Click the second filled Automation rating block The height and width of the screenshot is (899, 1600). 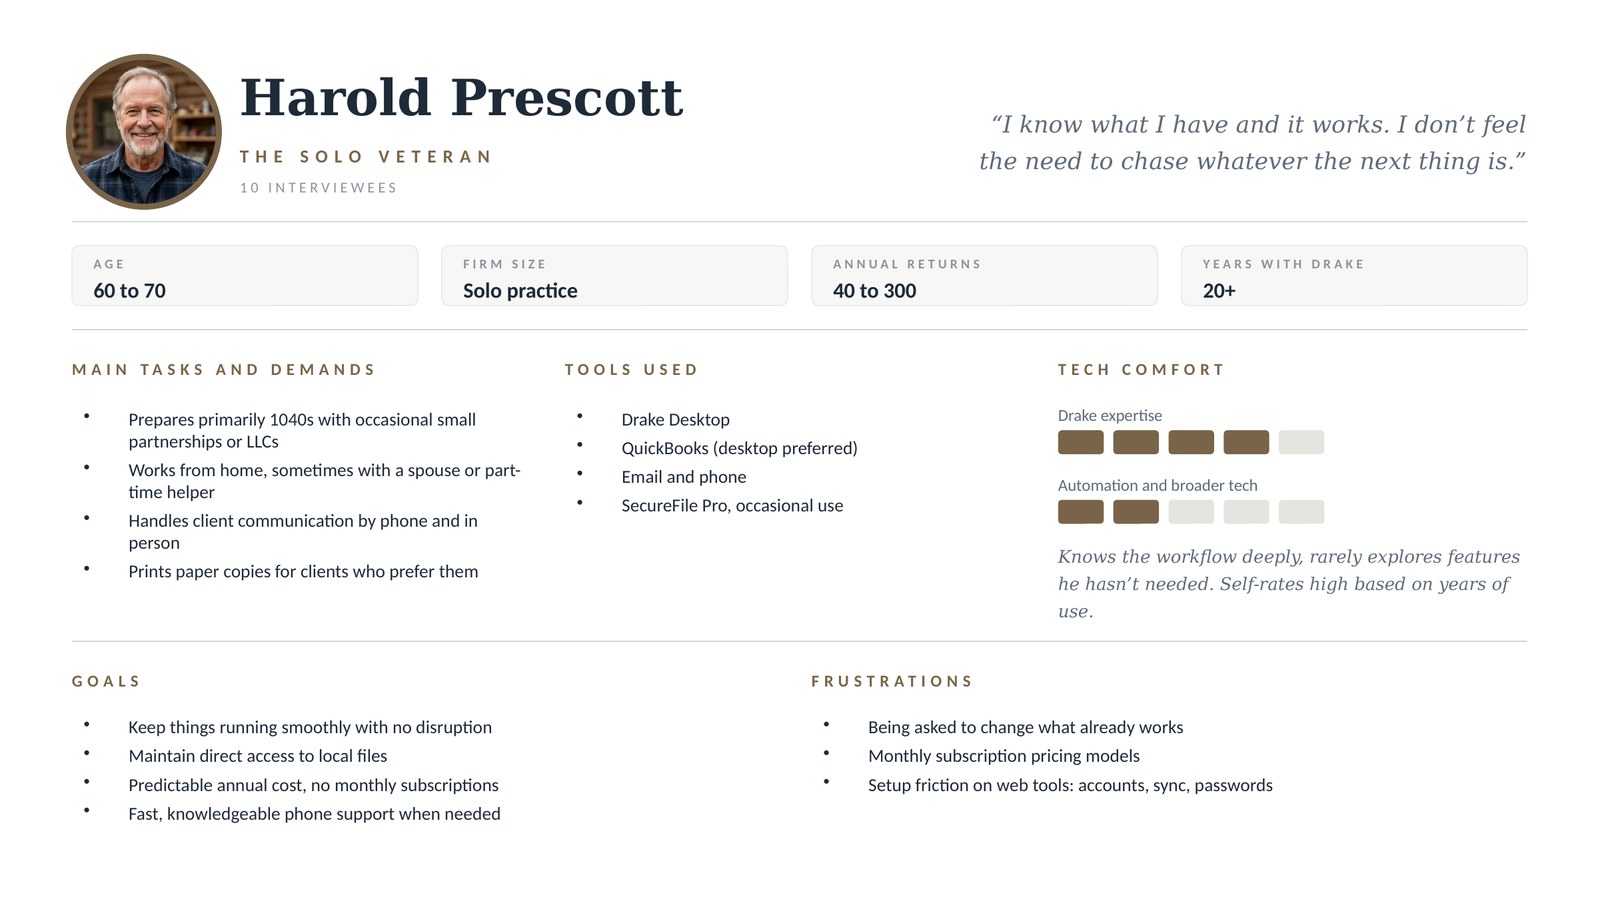1135,512
